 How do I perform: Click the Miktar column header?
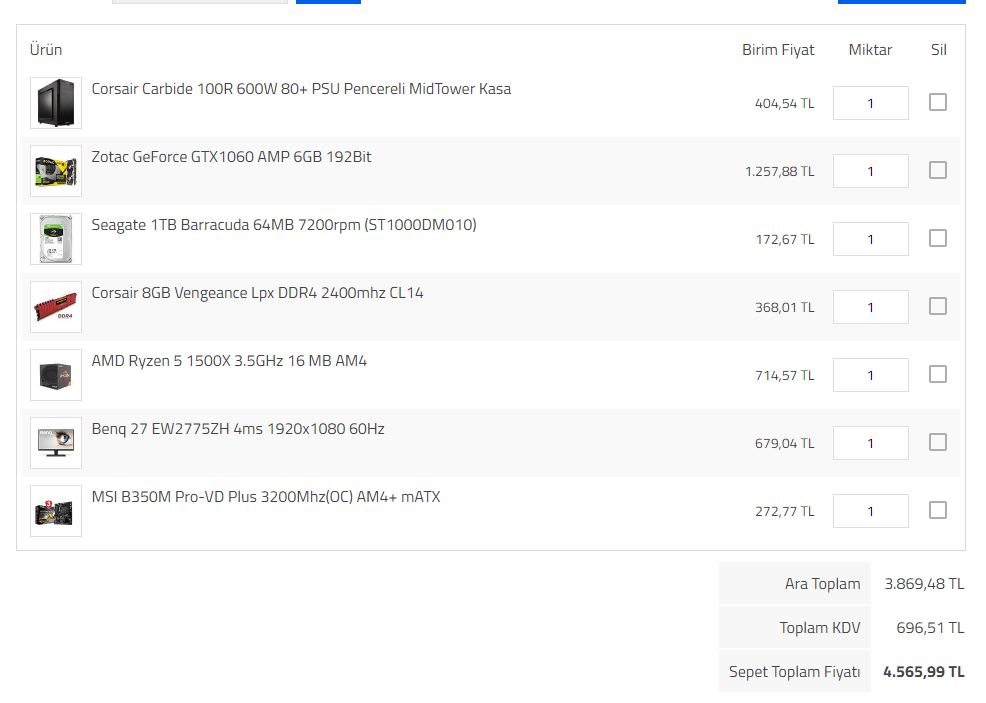(x=870, y=50)
